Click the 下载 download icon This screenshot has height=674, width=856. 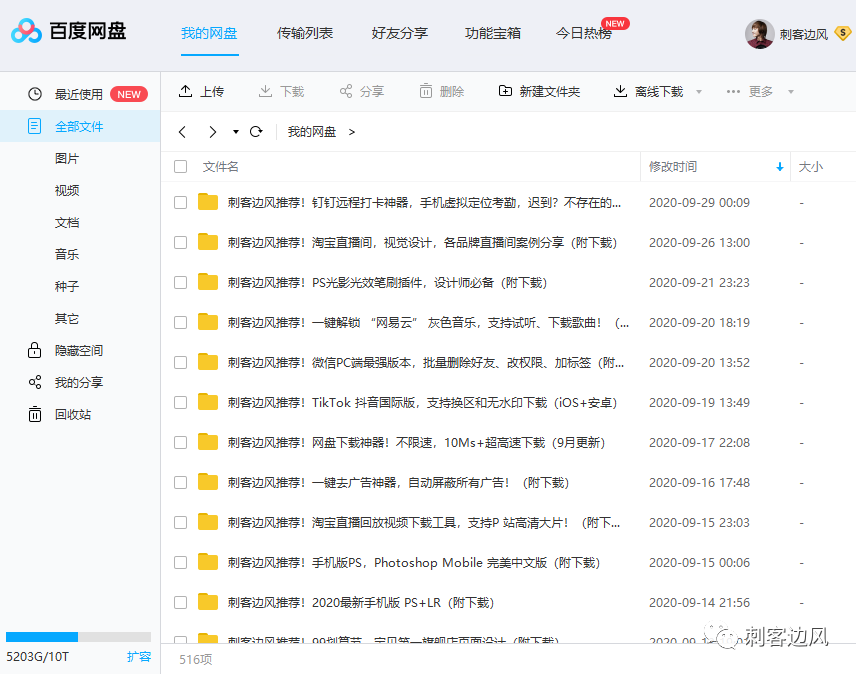[265, 91]
